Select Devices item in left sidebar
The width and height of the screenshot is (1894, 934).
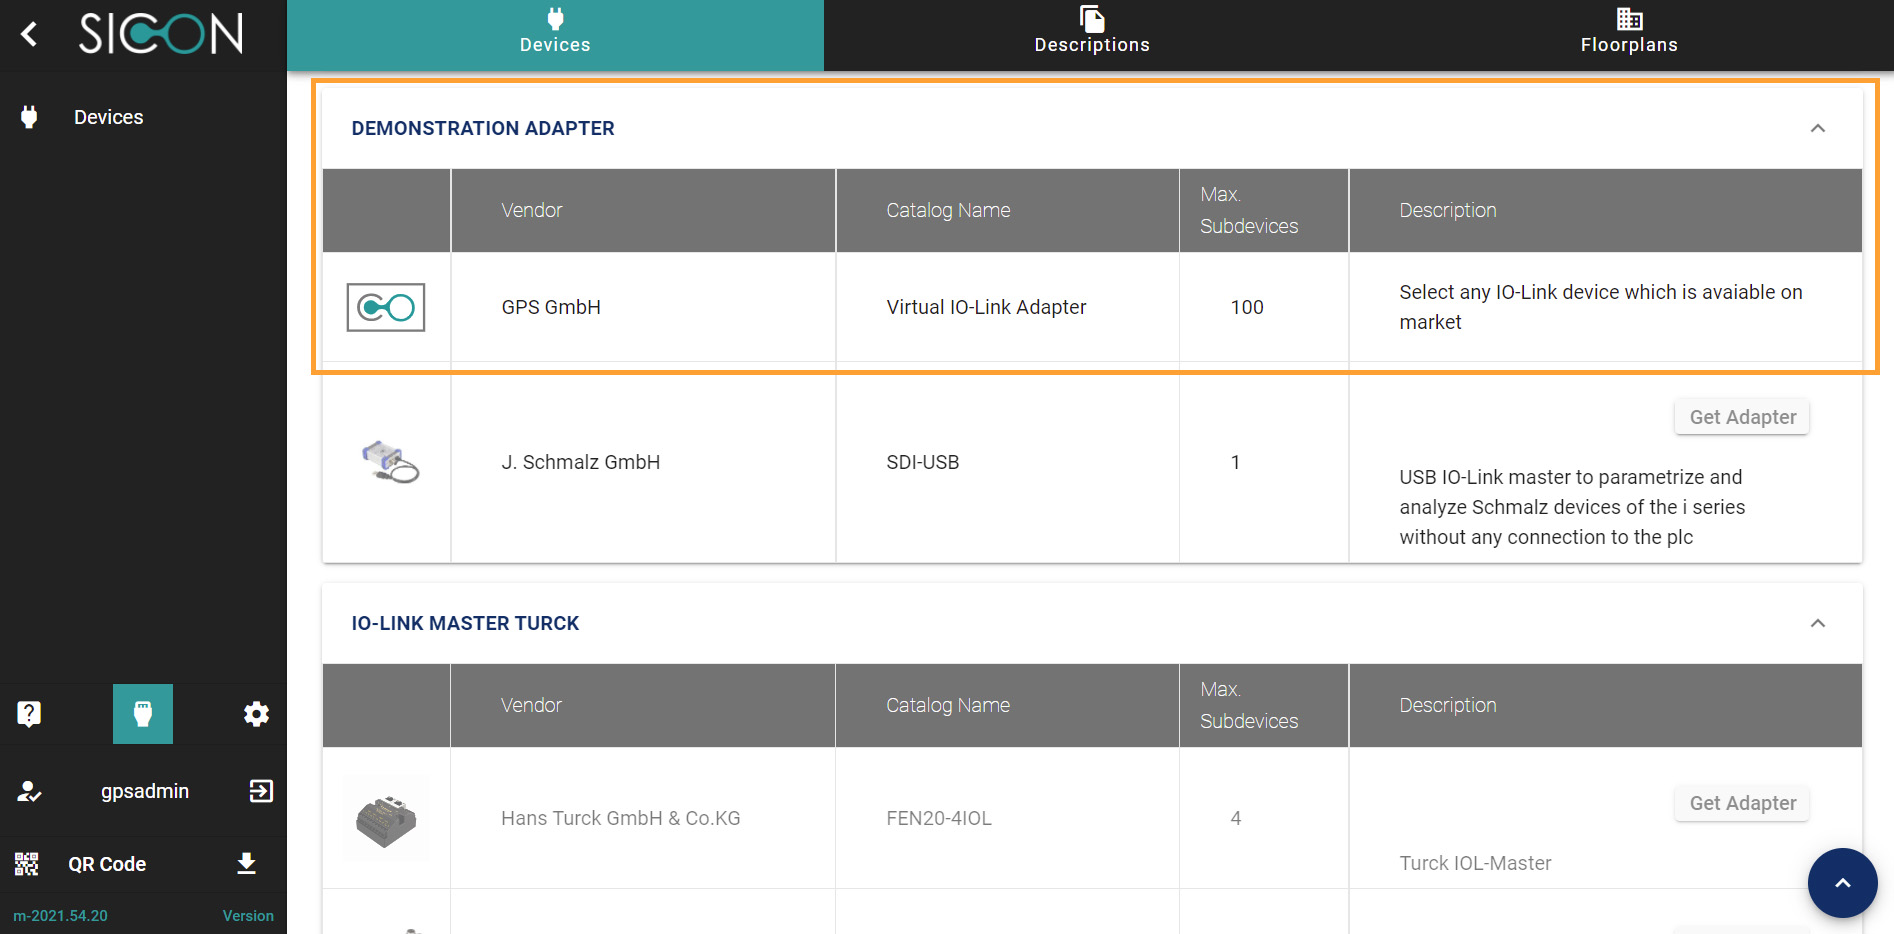[x=108, y=117]
